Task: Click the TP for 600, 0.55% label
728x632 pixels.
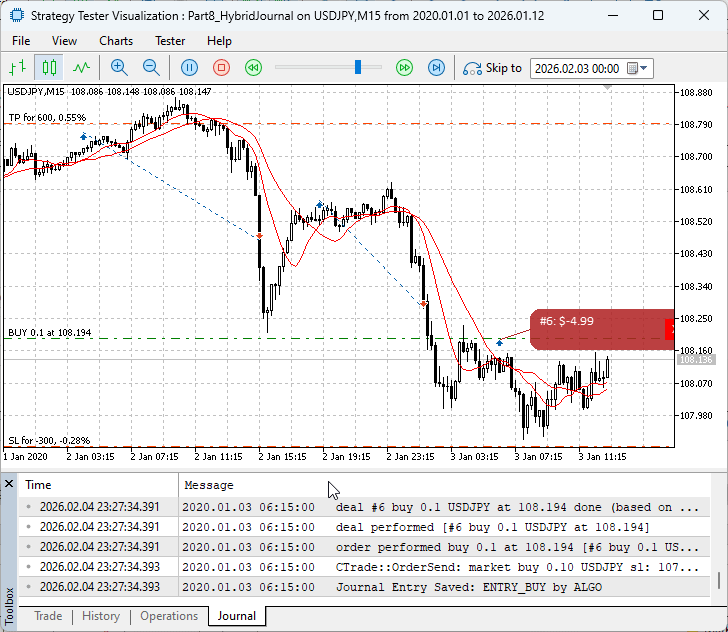Action: point(47,117)
